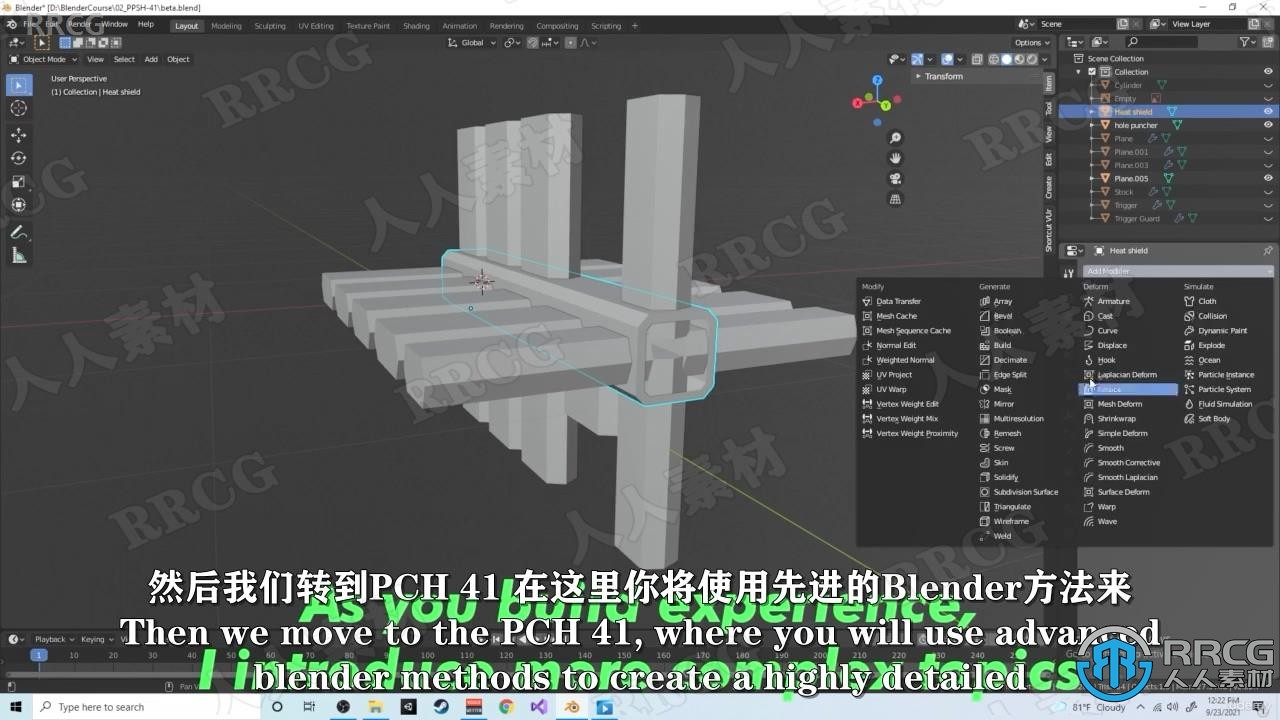Image resolution: width=1280 pixels, height=720 pixels.
Task: Open the Add menu in viewport header
Action: tap(151, 59)
